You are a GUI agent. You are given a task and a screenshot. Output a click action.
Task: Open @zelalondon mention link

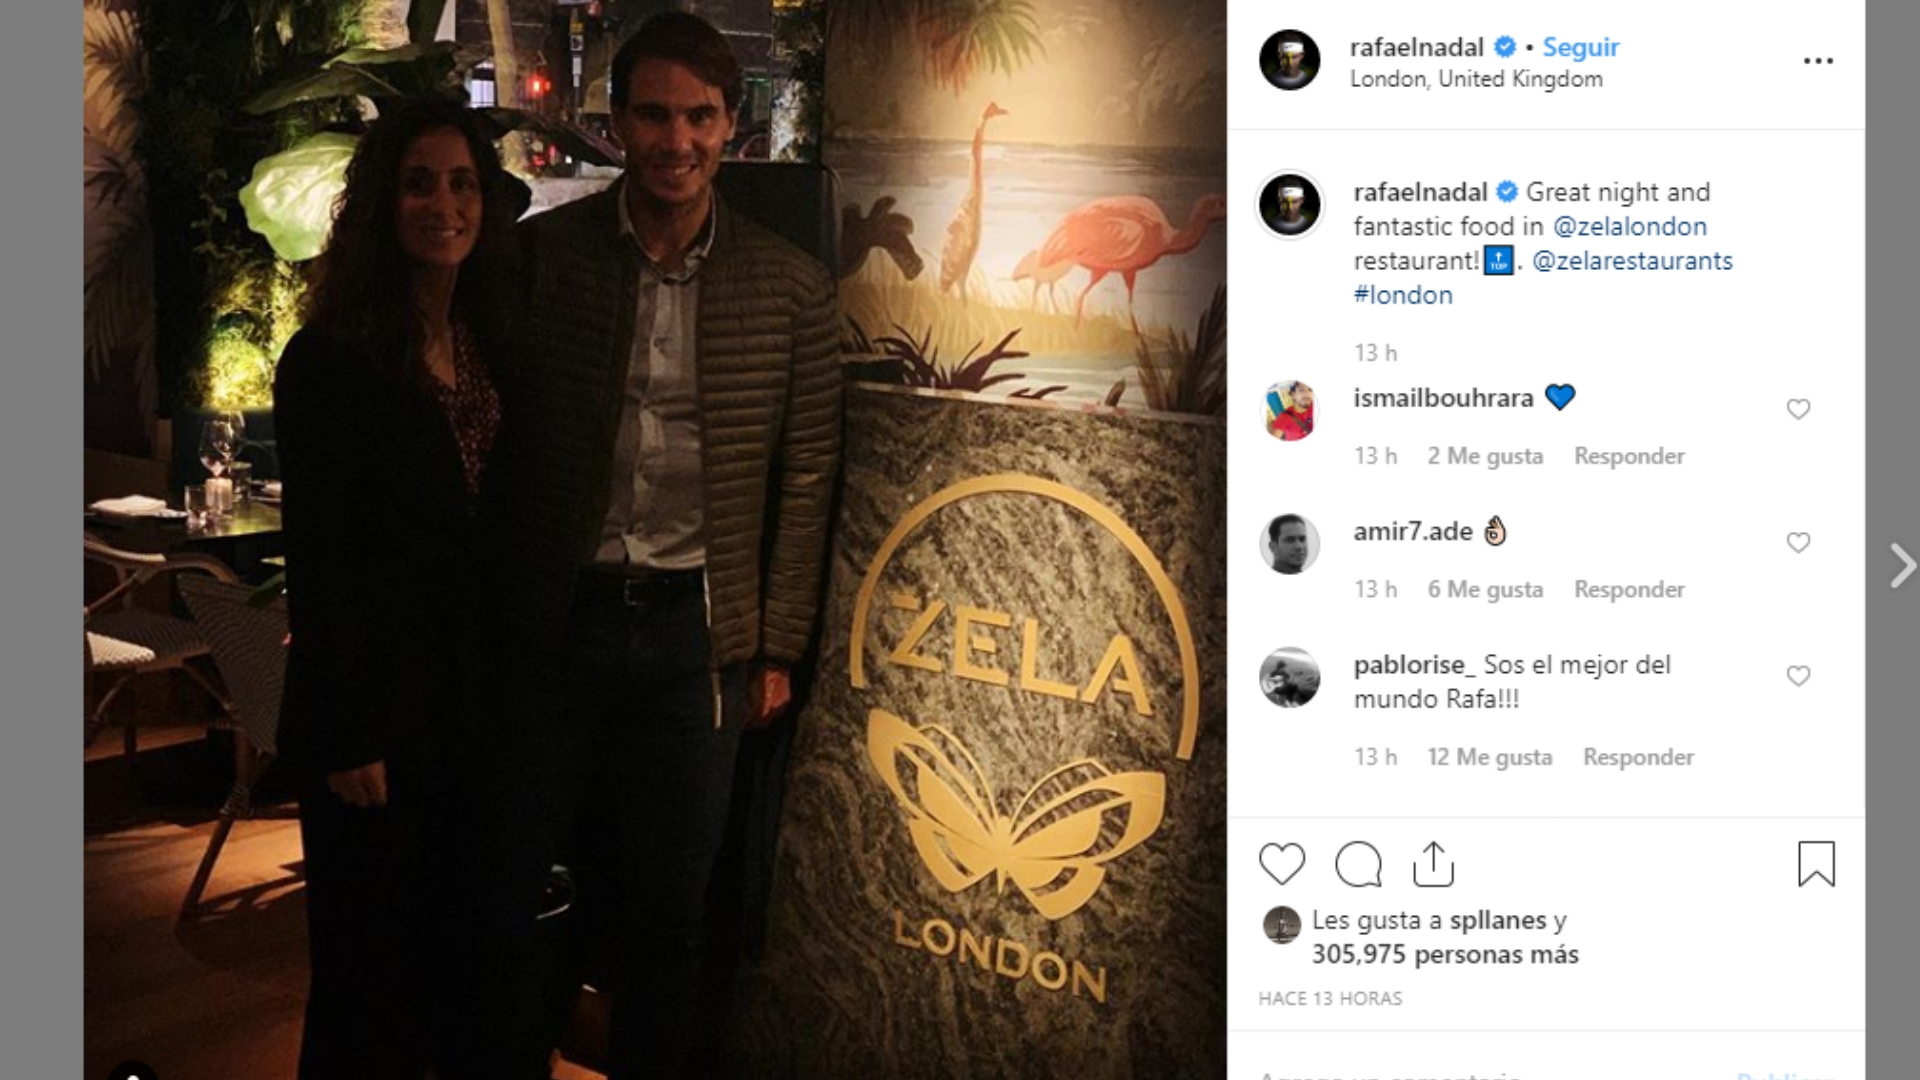[1630, 226]
